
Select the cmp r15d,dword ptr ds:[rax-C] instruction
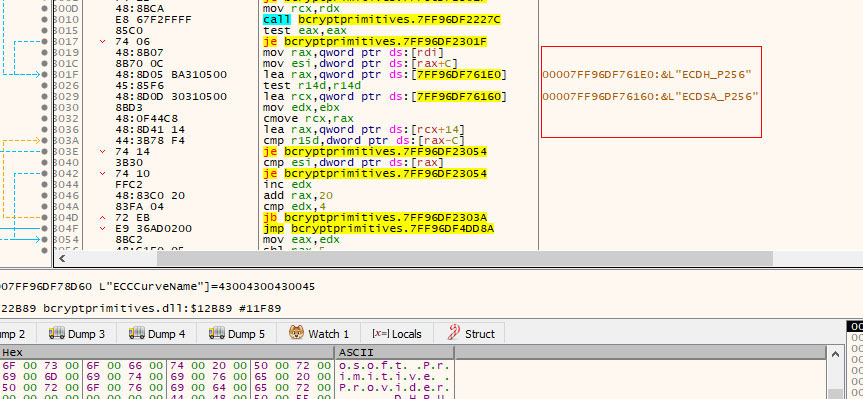[364, 140]
